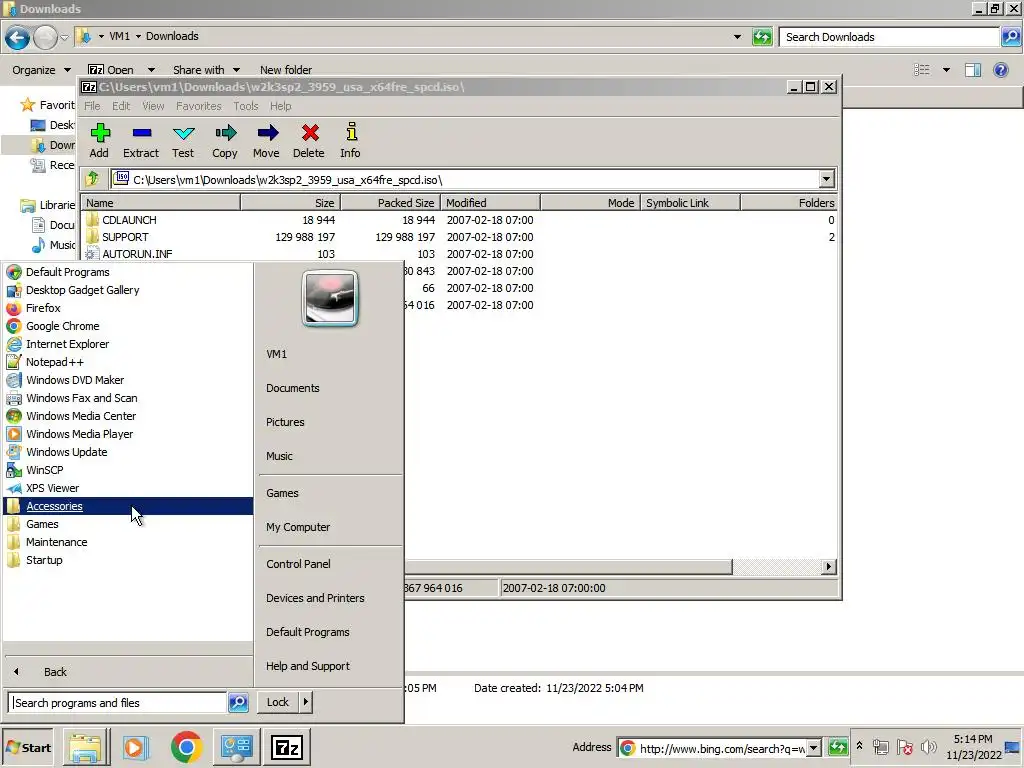Open Windows DVD Maker
This screenshot has width=1024, height=768.
click(x=75, y=380)
